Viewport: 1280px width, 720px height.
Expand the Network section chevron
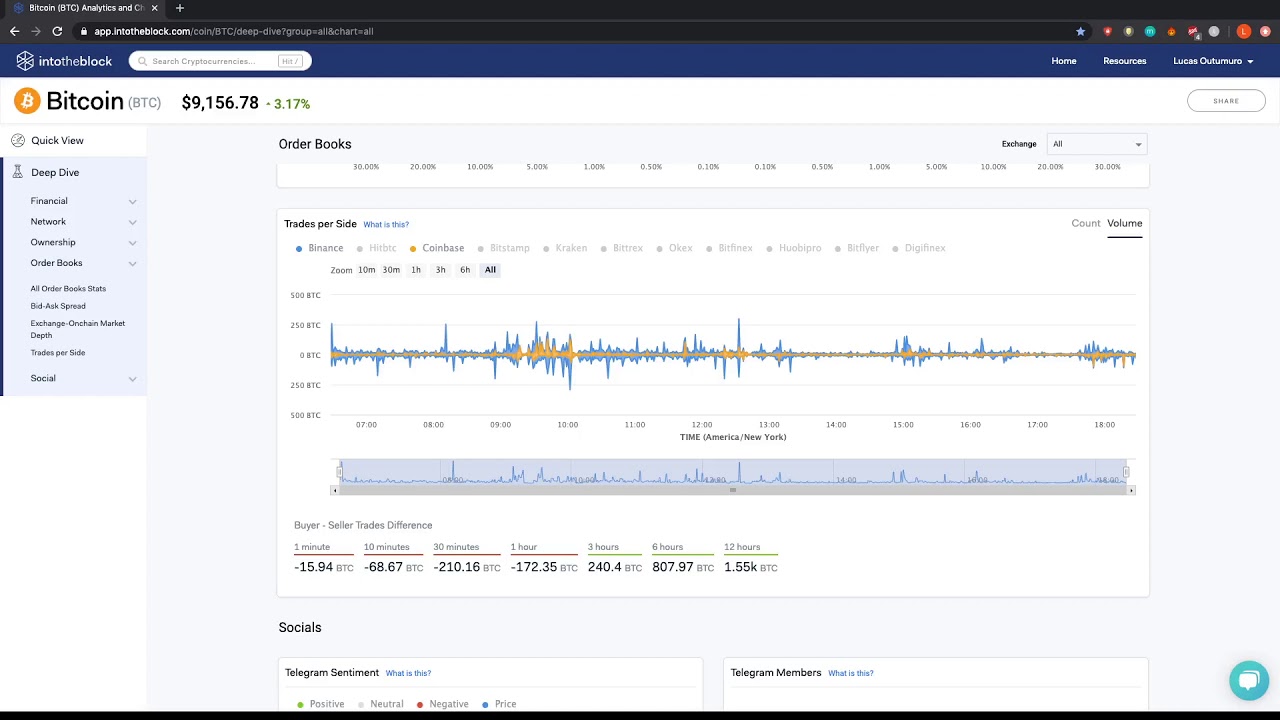(x=132, y=222)
